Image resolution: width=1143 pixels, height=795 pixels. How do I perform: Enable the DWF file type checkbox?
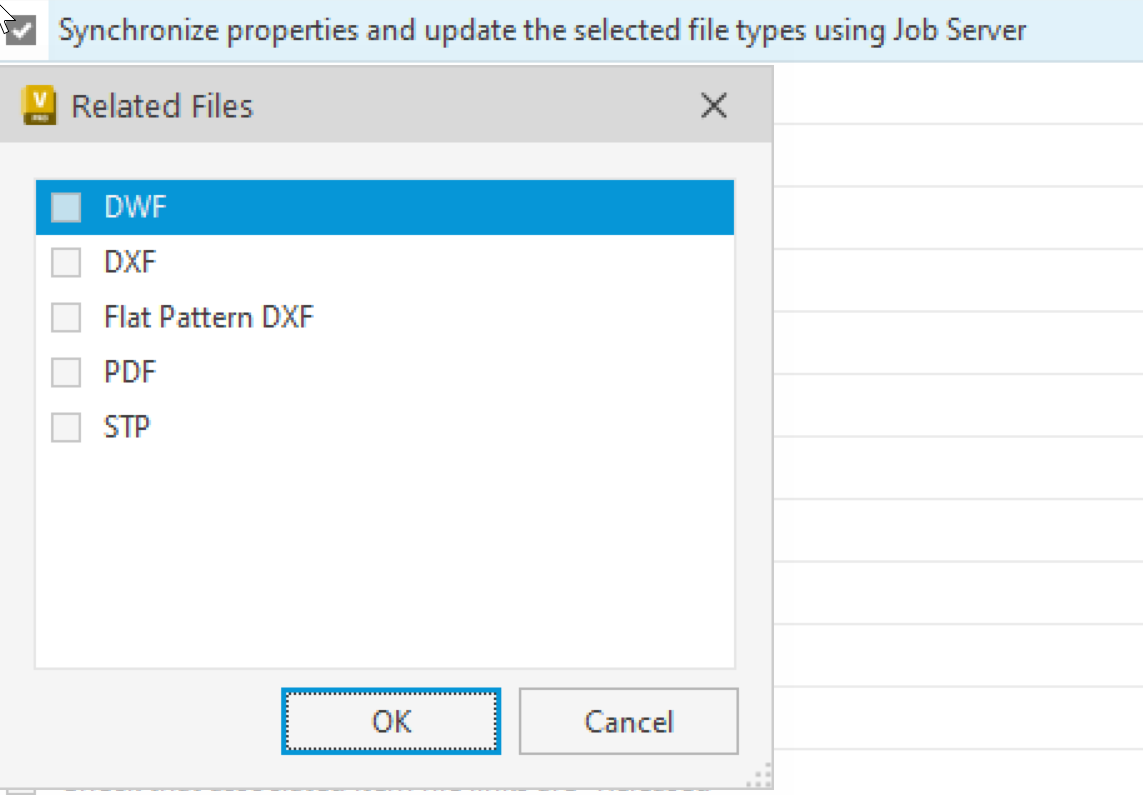pyautogui.click(x=65, y=206)
